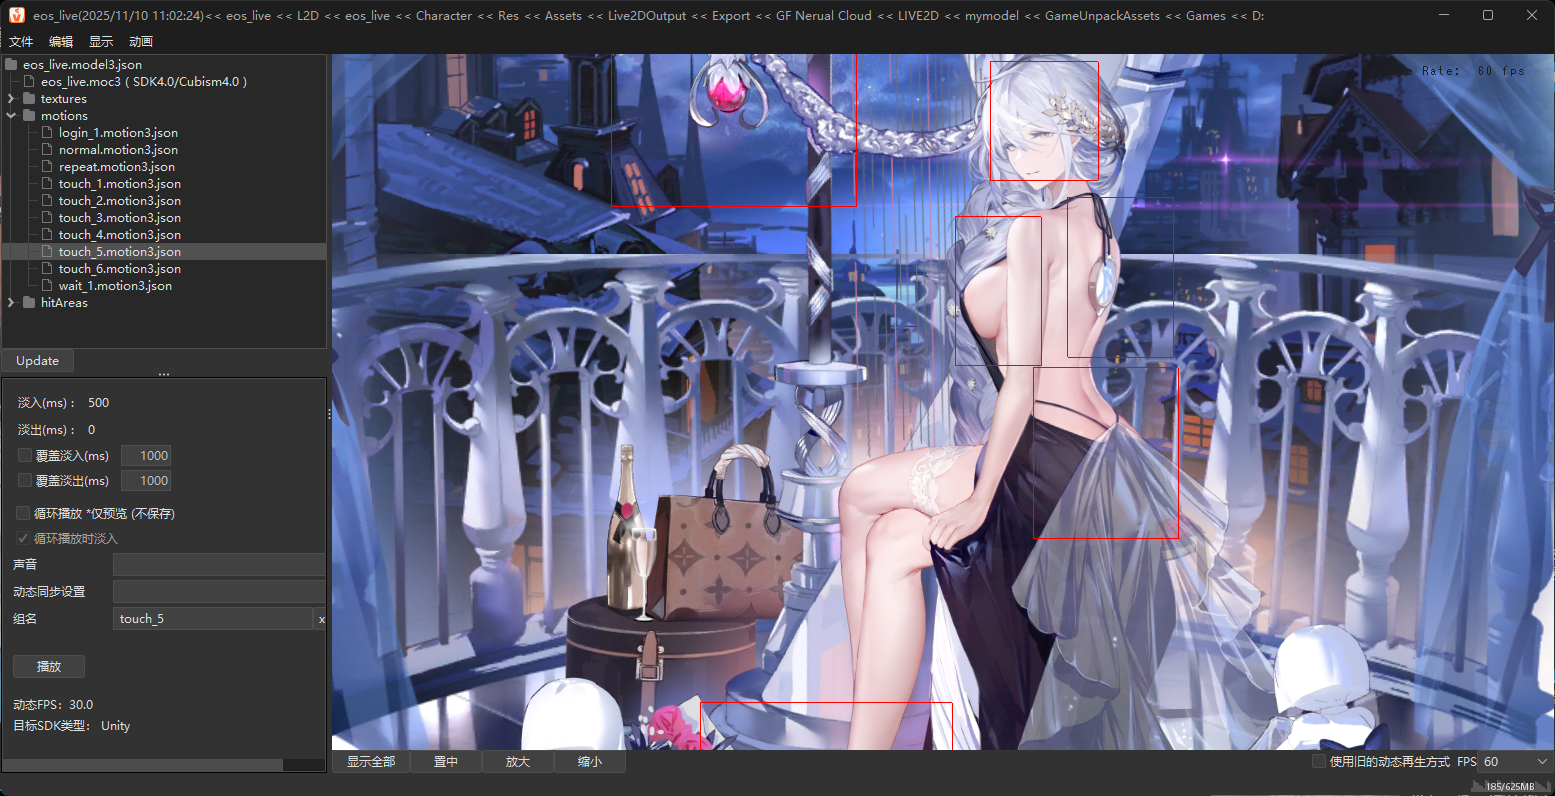The image size is (1555, 796).
Task: Expand the textures tree node
Action: pyautogui.click(x=11, y=98)
